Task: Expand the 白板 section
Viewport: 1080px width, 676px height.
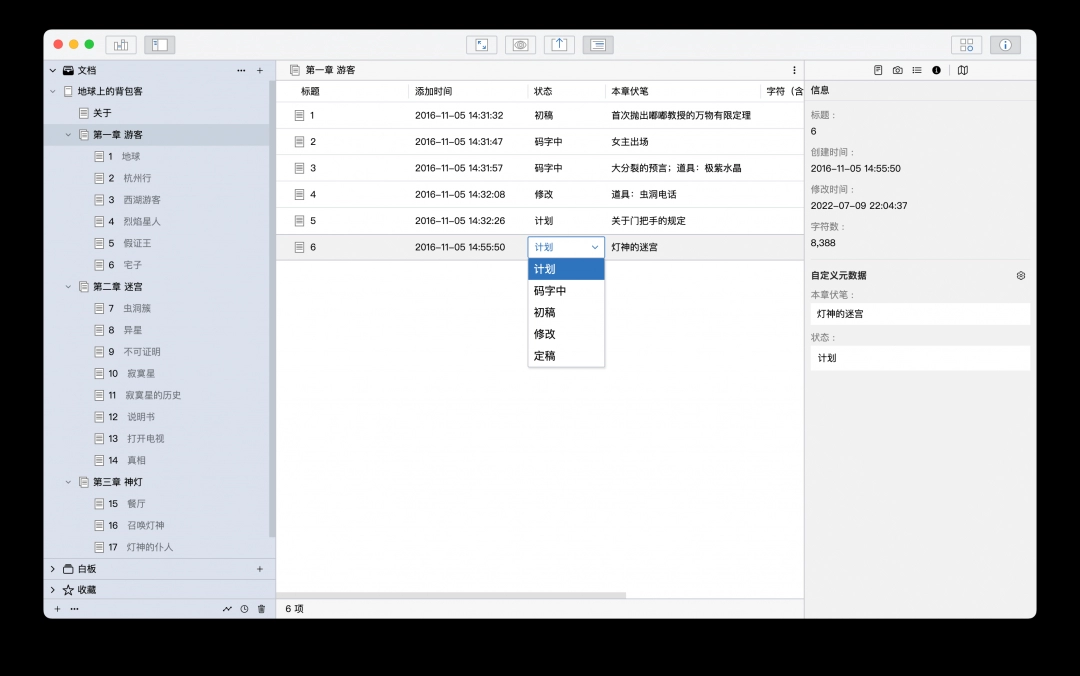Action: click(51, 568)
